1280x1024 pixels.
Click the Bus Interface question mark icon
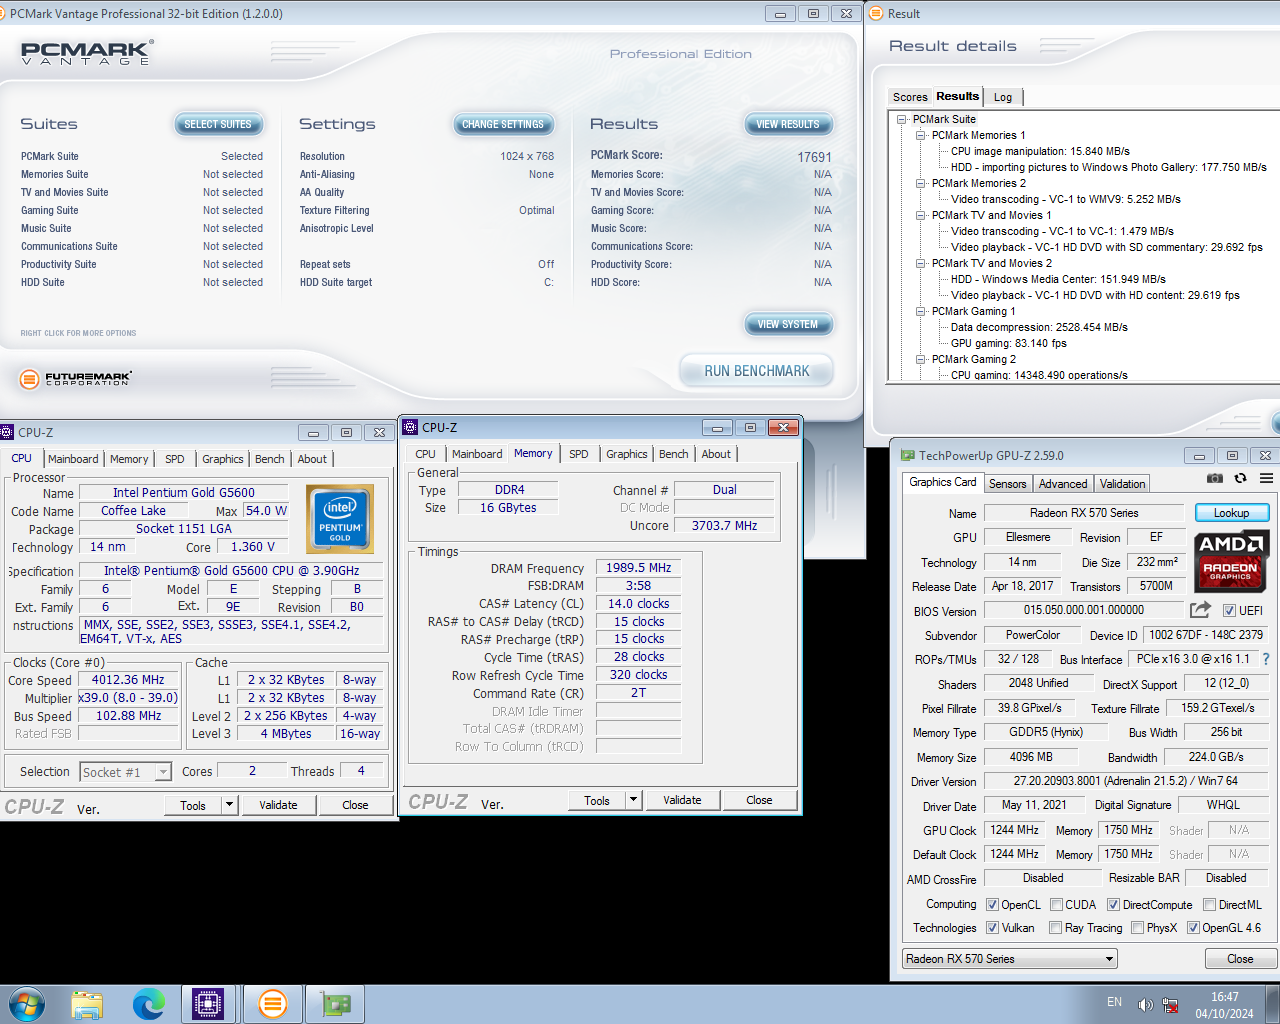pos(1266,659)
